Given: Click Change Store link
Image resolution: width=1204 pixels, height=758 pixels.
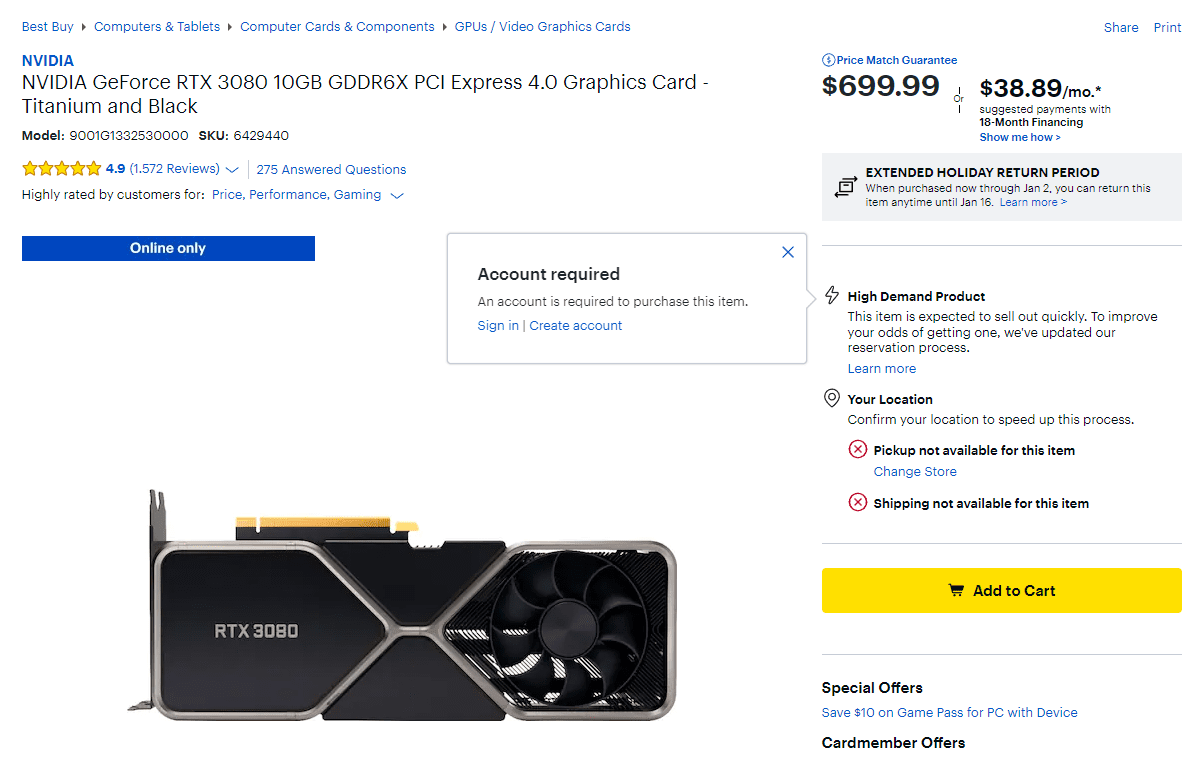Looking at the screenshot, I should [915, 472].
